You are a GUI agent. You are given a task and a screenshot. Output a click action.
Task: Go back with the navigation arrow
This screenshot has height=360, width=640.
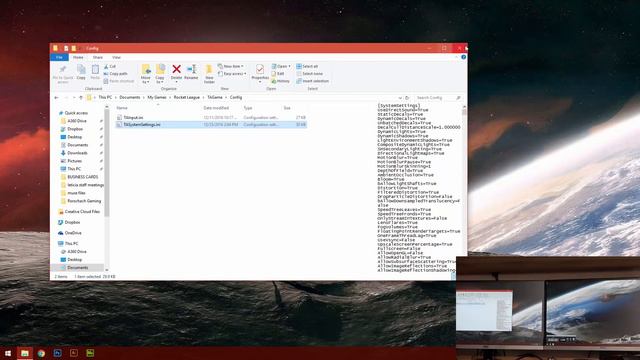(57, 98)
